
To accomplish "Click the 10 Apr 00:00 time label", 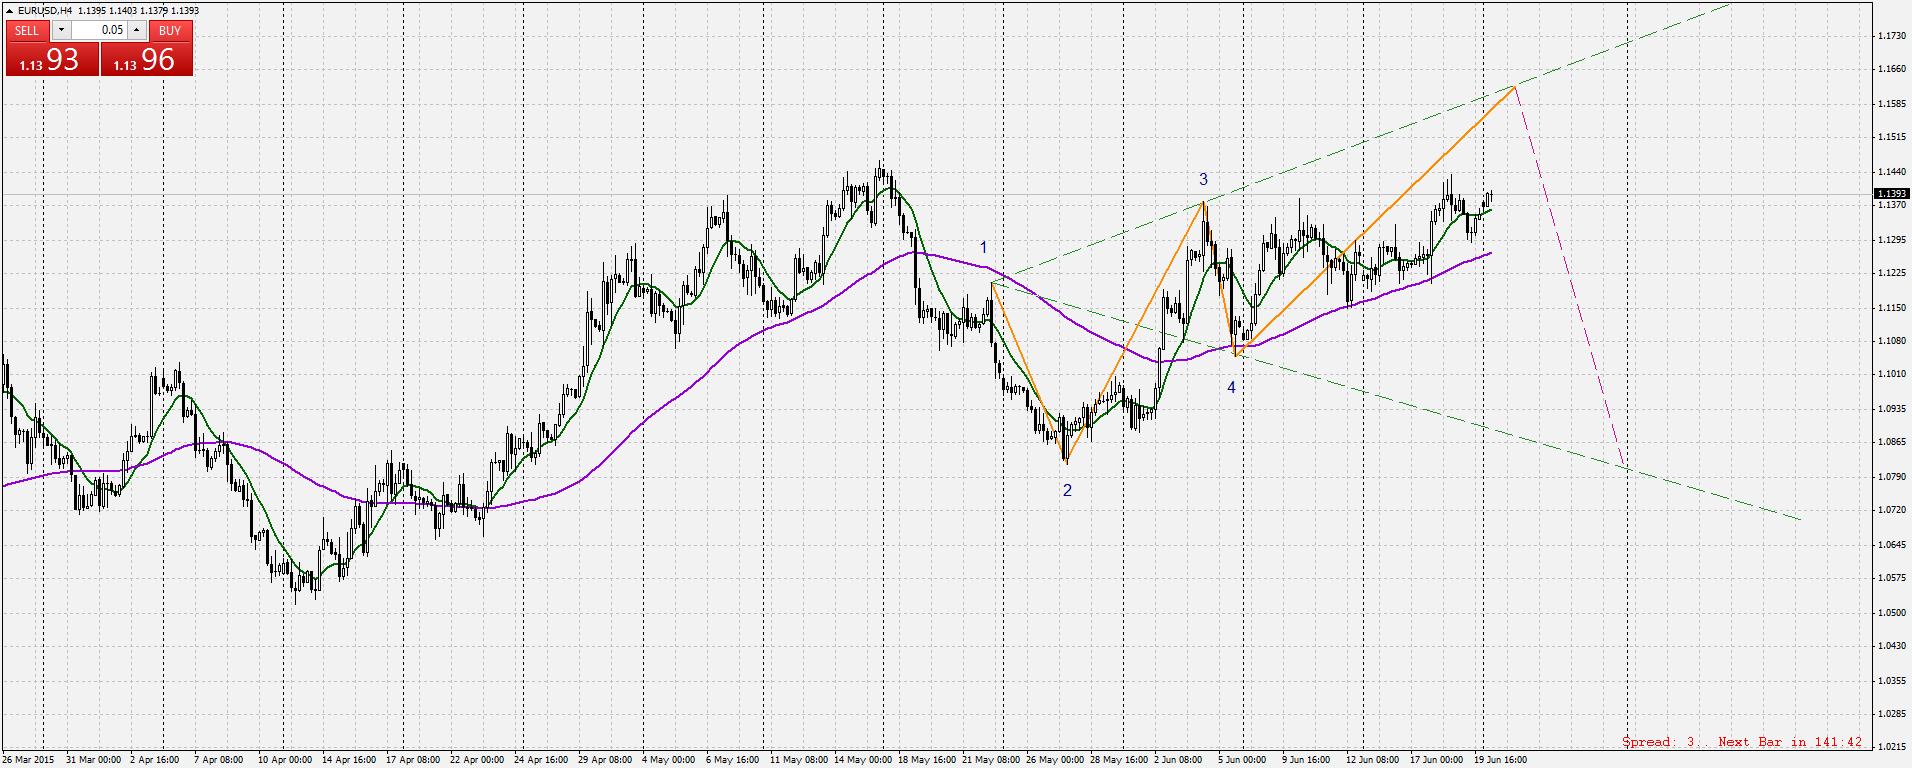I will pyautogui.click(x=285, y=760).
